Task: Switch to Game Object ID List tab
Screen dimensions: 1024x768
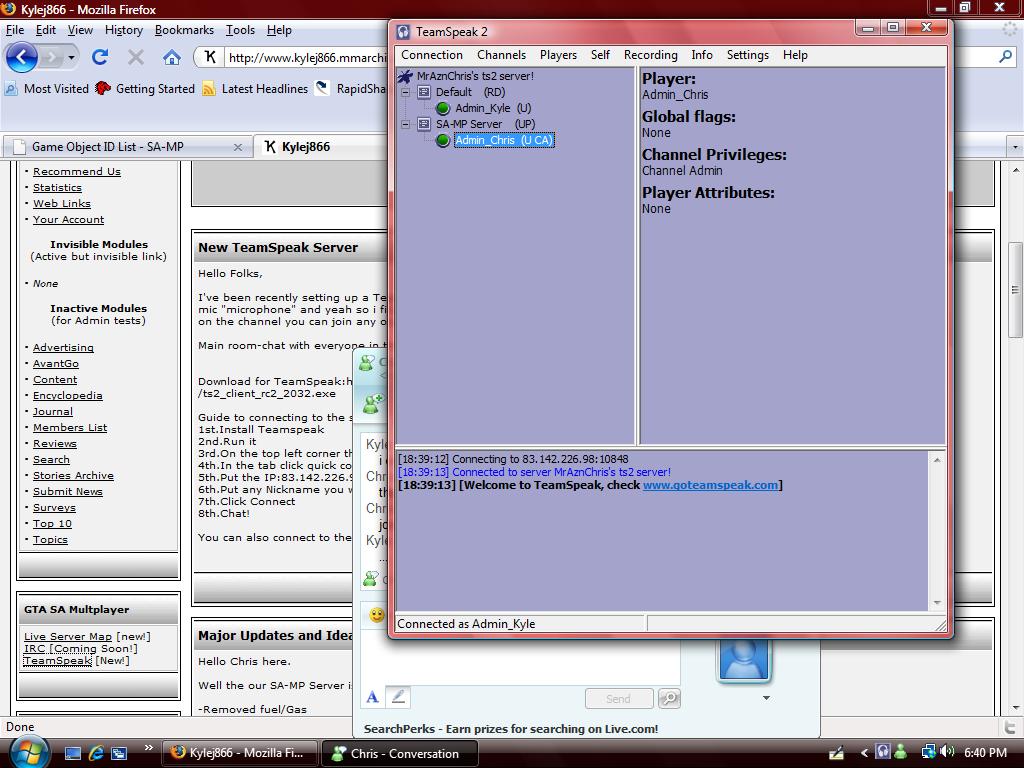Action: coord(127,147)
